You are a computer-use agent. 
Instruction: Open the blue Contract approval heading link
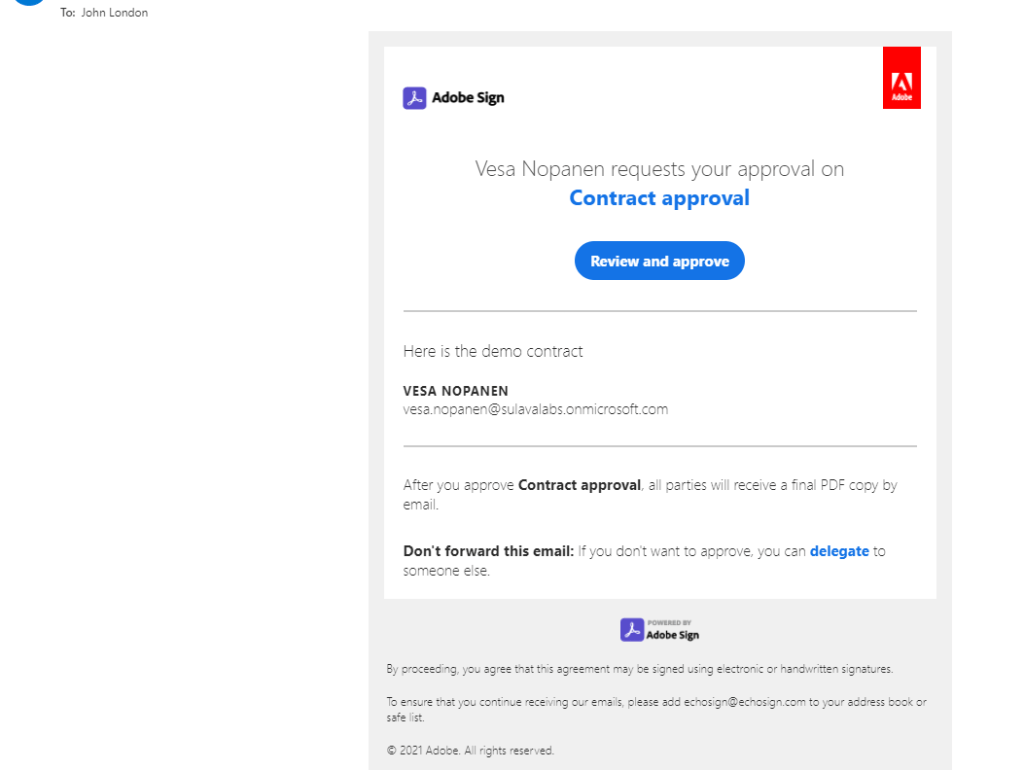(659, 198)
